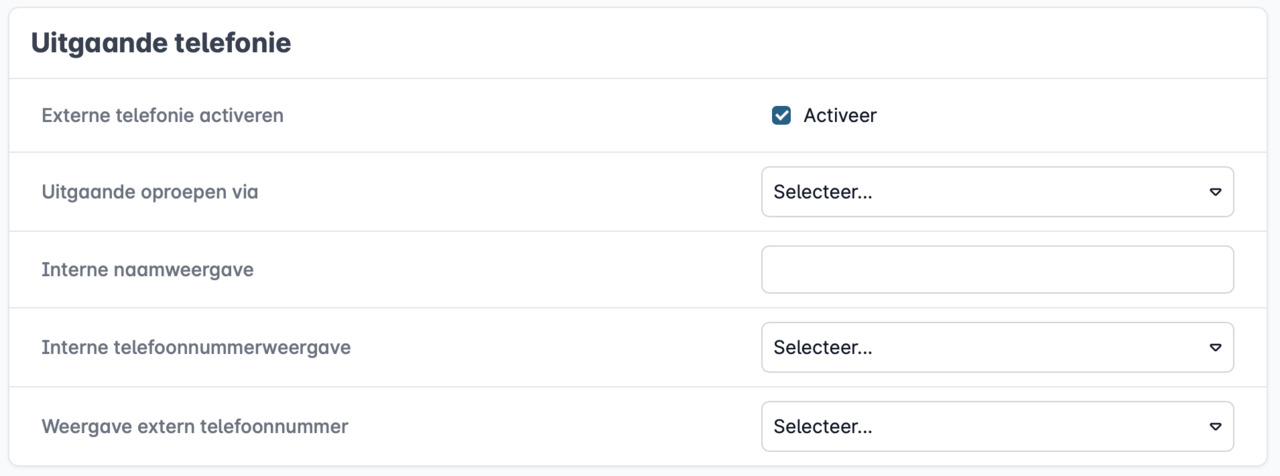Click the arrow icon of Weergave extern telefoonnummer
1280x476 pixels.
tap(1215, 426)
